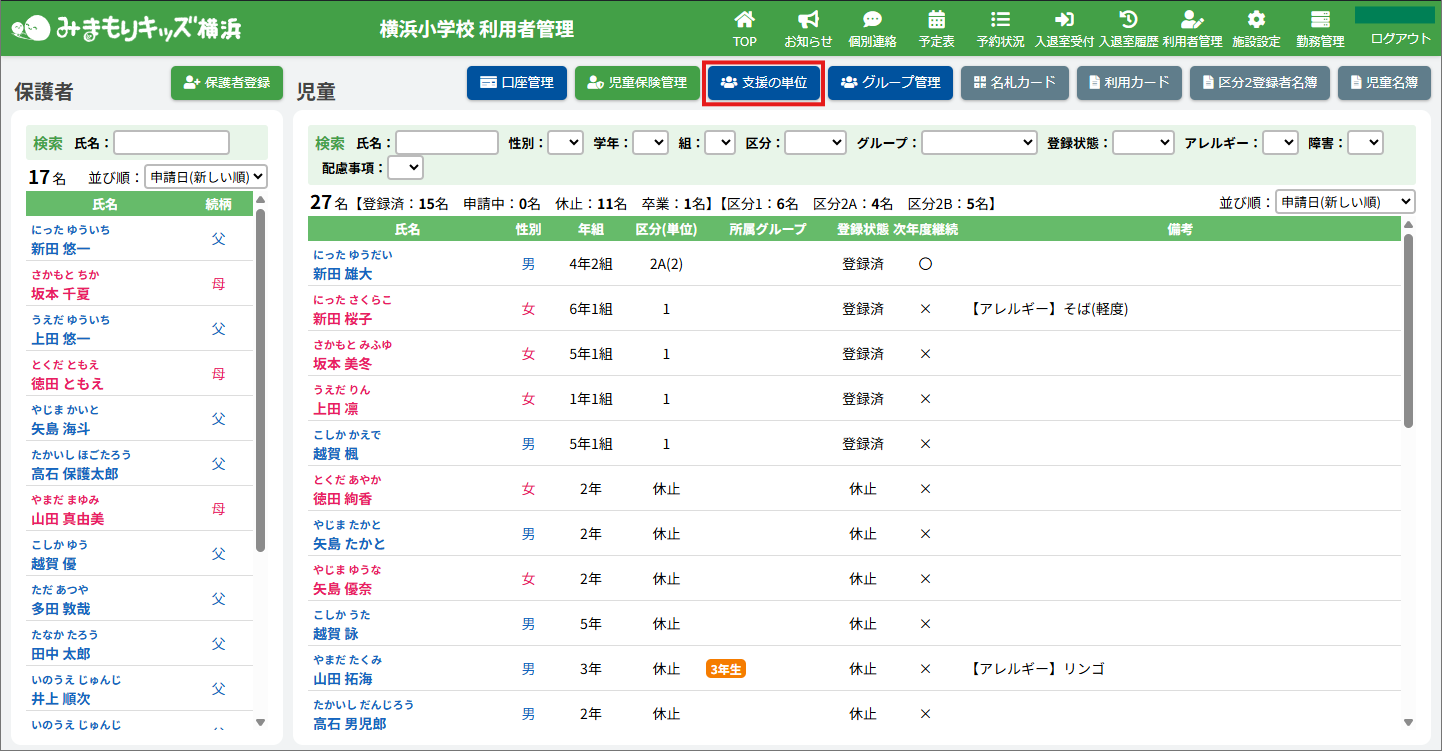Open child record 新田 雄大
Screen dimensions: 1442x751
pyautogui.click(x=342, y=273)
